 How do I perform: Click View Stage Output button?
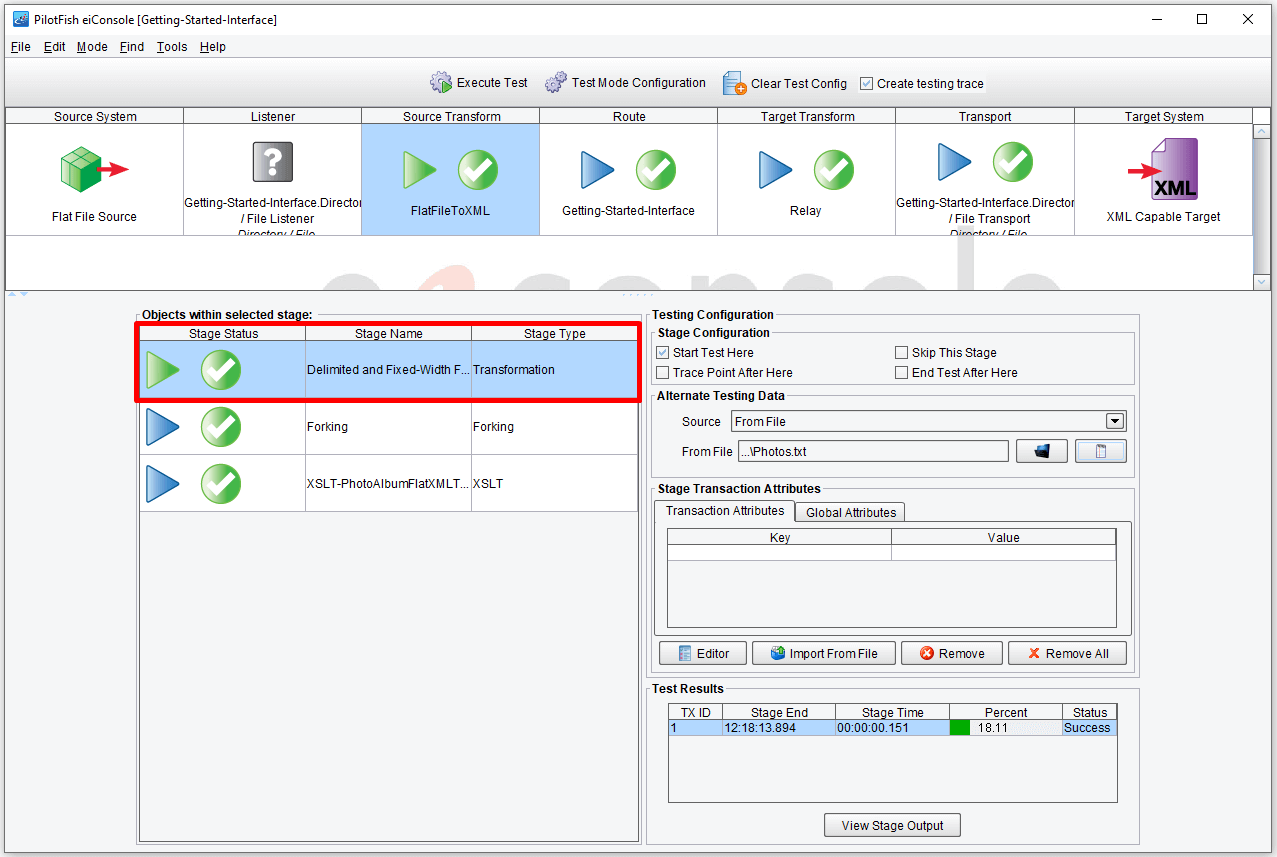[x=892, y=825]
